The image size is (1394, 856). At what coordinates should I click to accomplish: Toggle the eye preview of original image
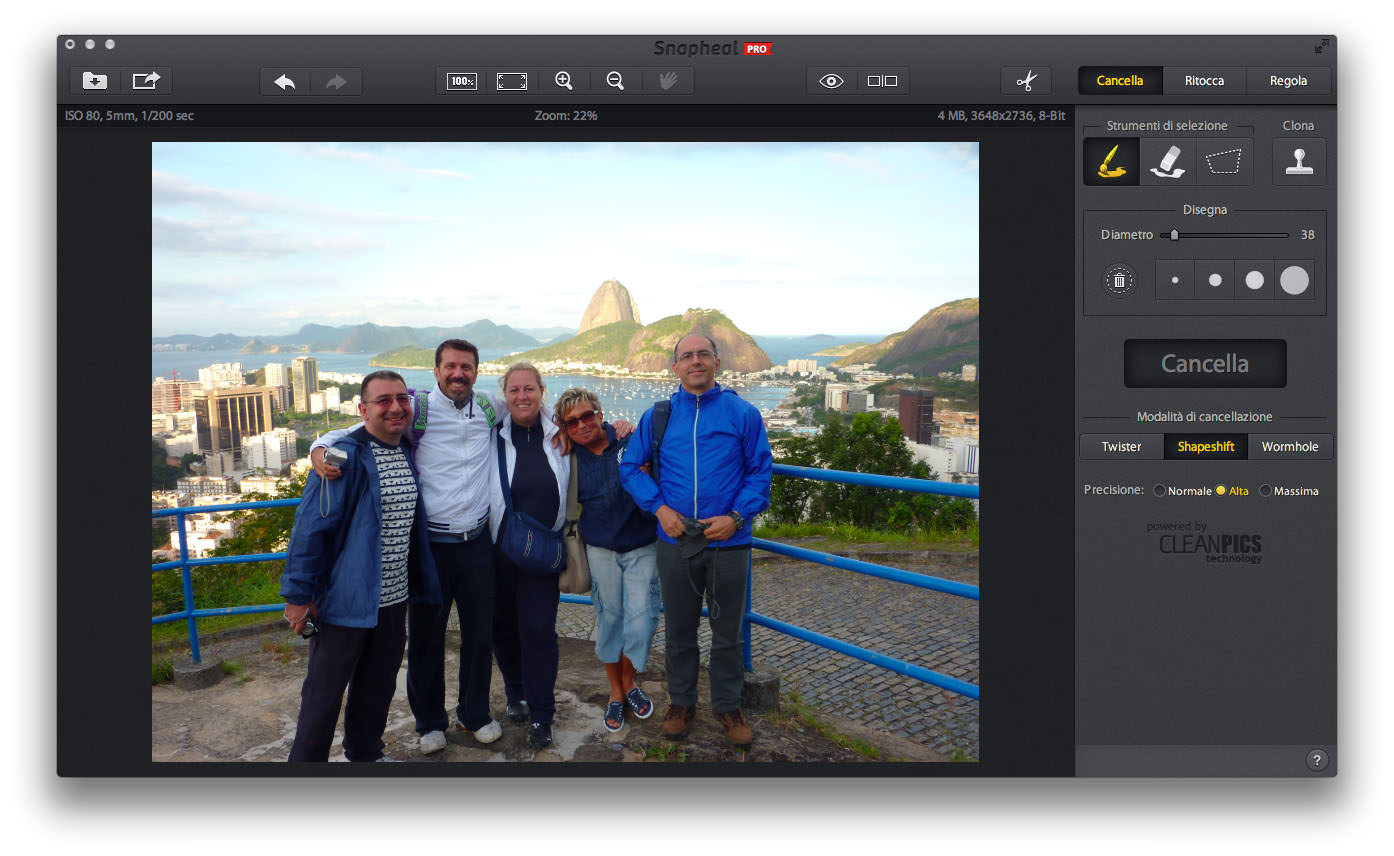coord(832,81)
